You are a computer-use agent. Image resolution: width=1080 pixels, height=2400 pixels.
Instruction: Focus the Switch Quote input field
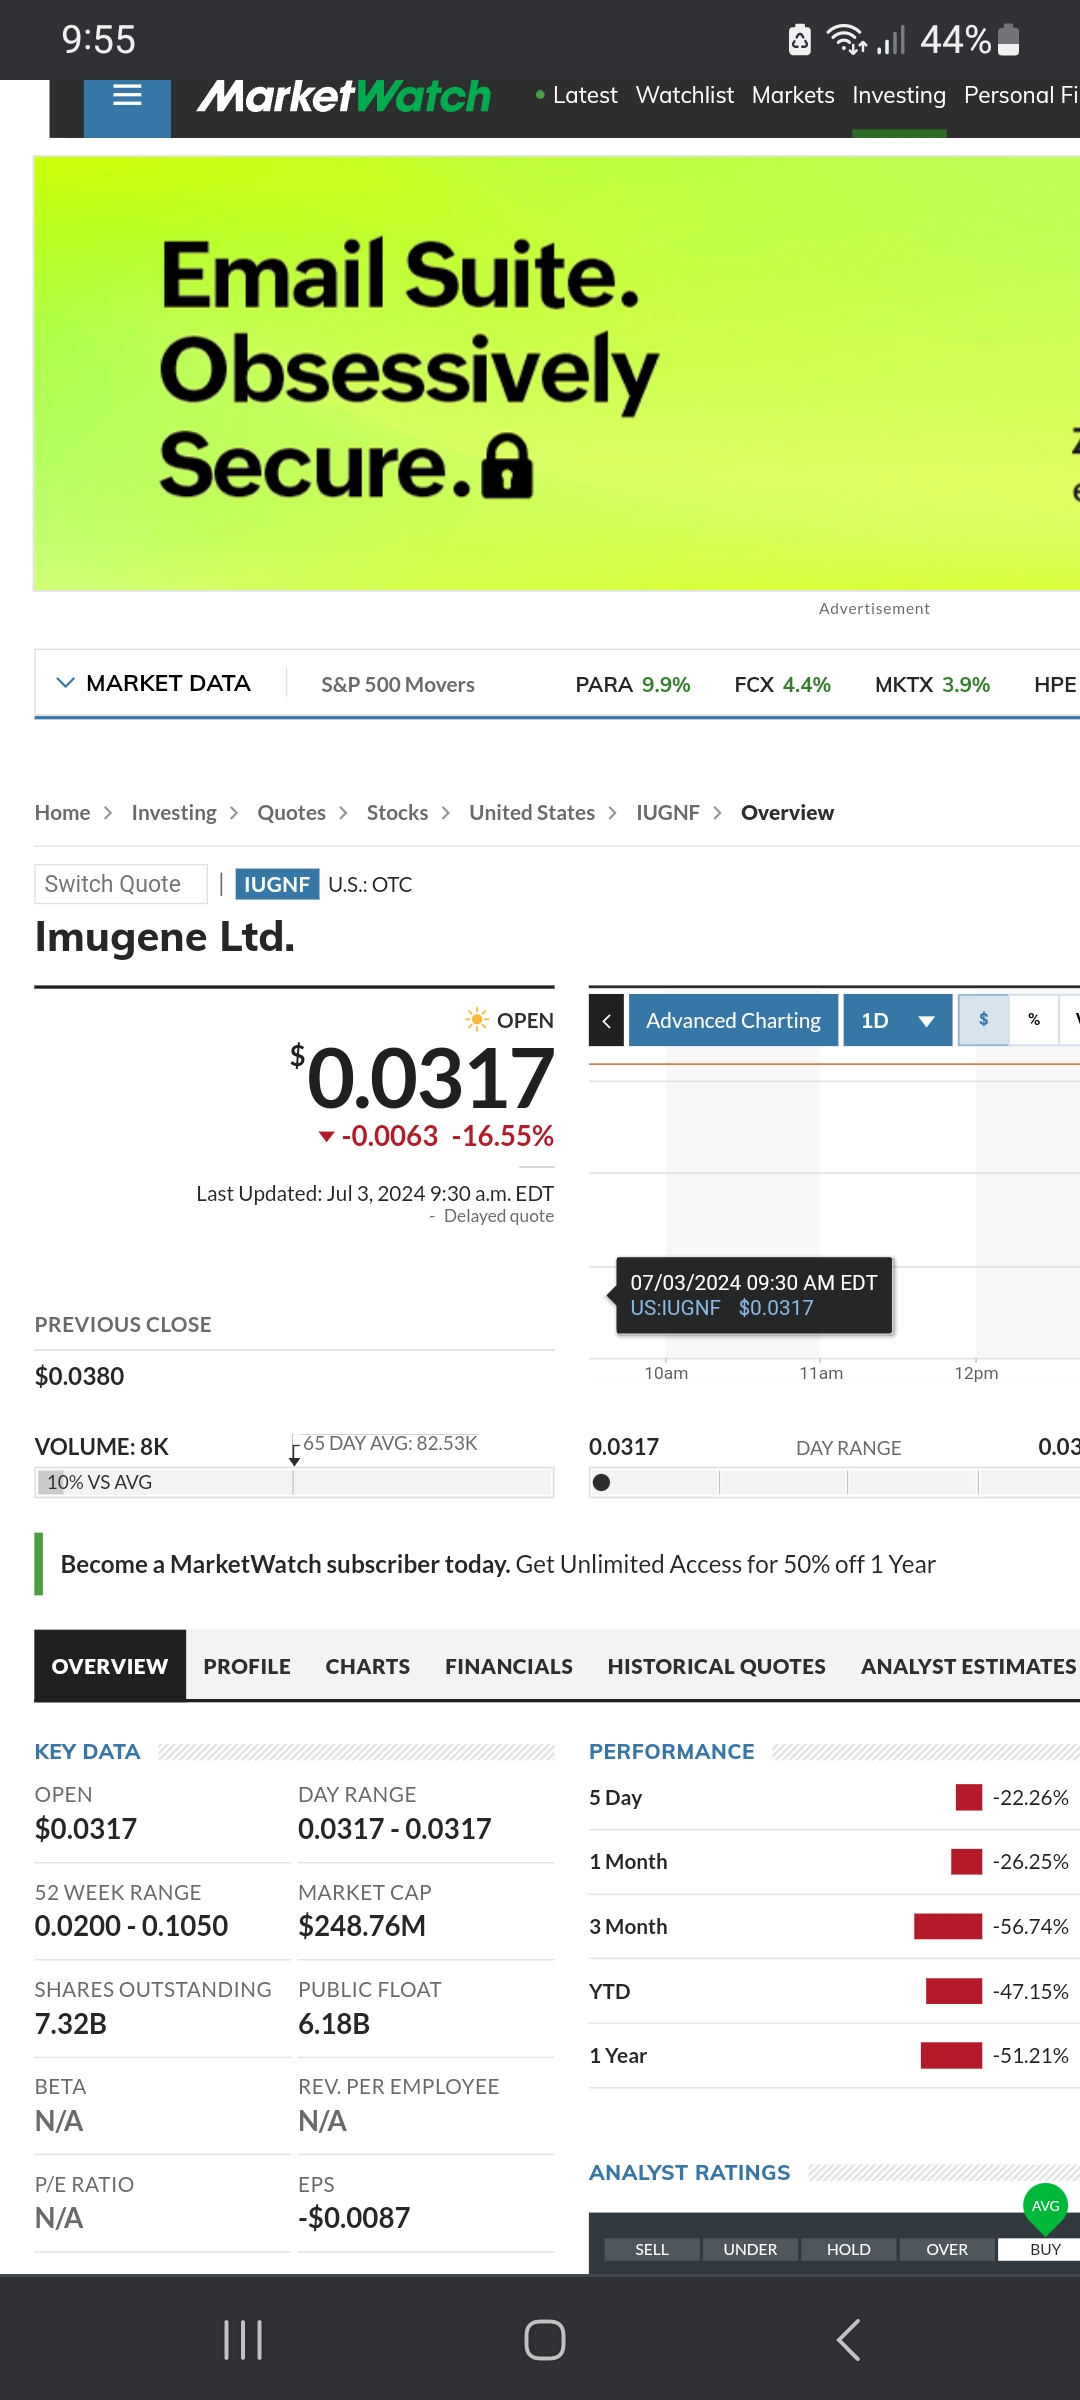pos(121,884)
